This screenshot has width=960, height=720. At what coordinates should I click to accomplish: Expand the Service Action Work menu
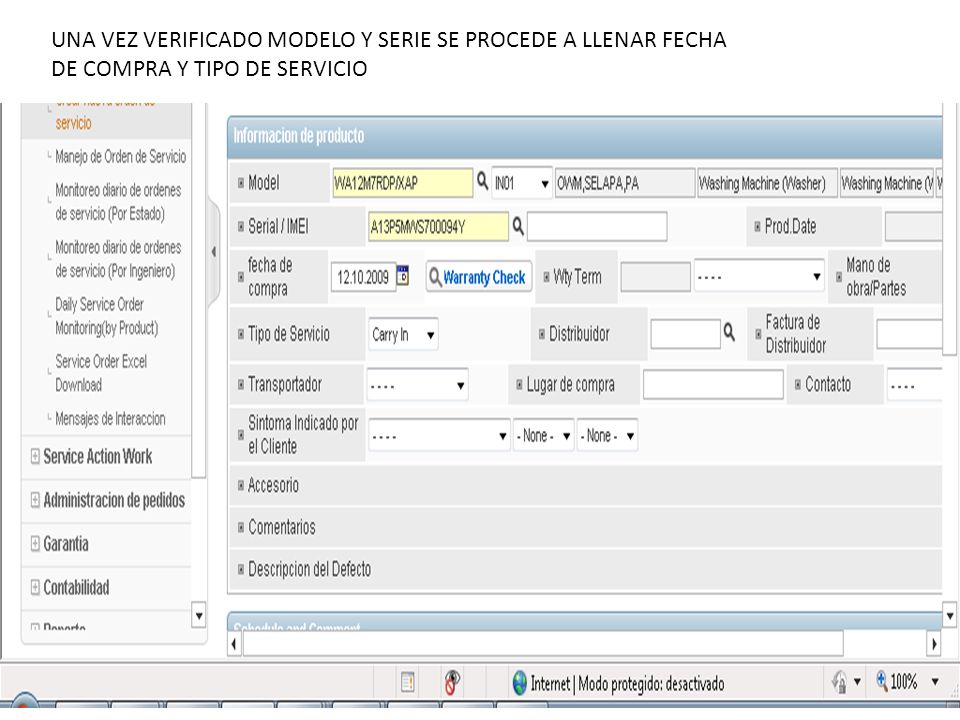[97, 456]
